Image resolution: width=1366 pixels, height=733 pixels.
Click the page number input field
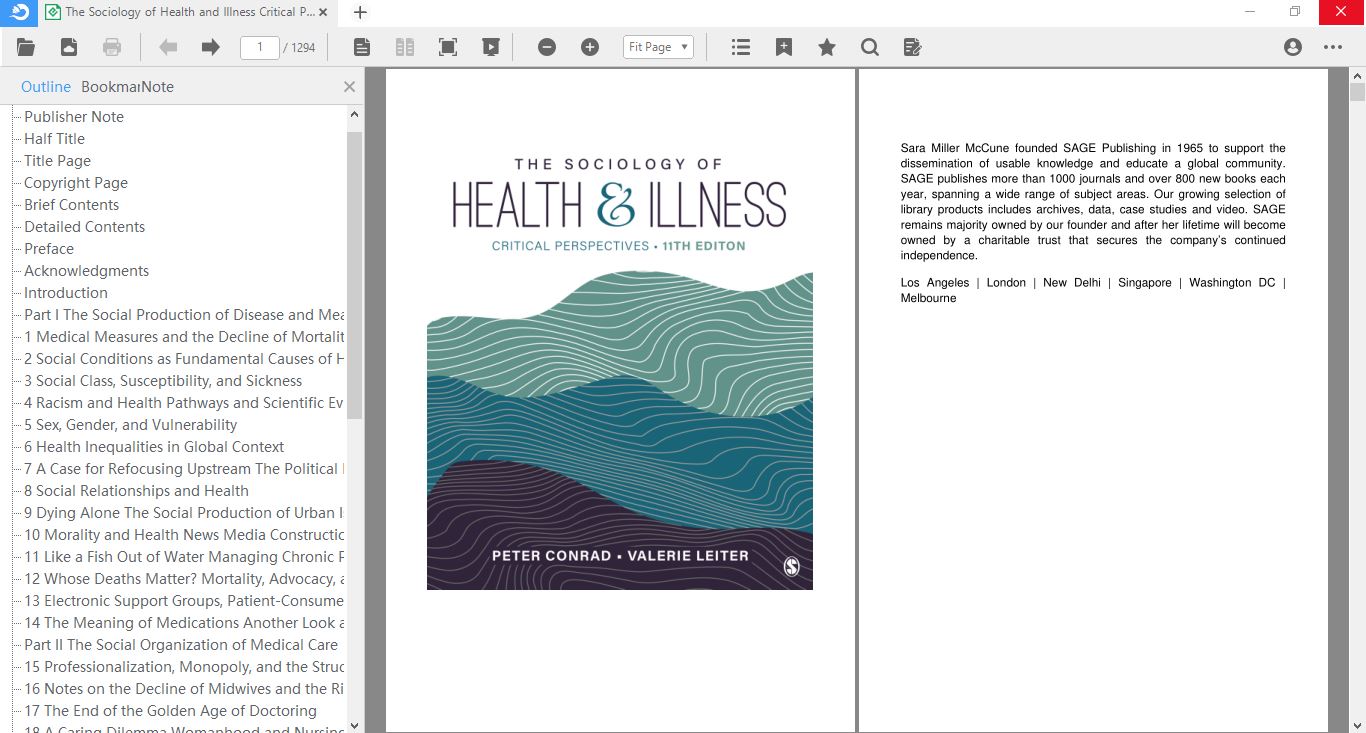(x=260, y=47)
